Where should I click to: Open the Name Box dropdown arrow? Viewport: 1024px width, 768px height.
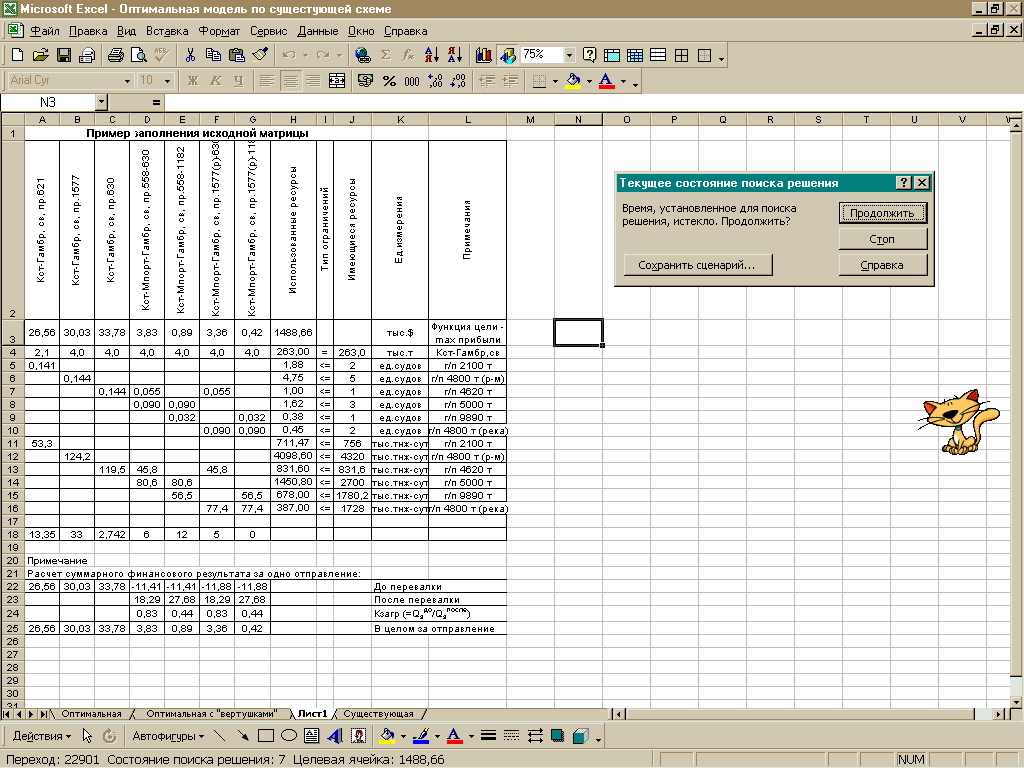(x=101, y=103)
